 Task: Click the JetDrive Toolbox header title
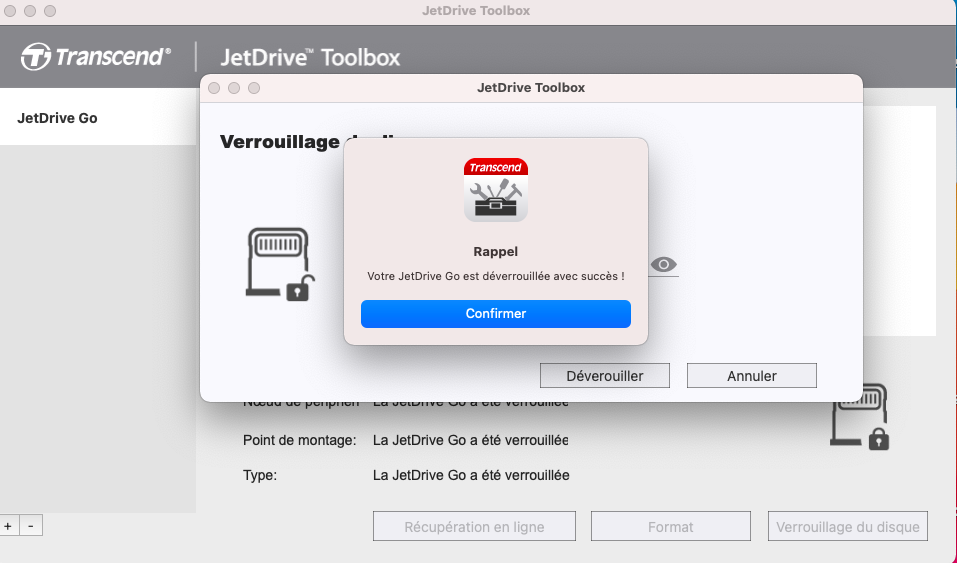[310, 57]
